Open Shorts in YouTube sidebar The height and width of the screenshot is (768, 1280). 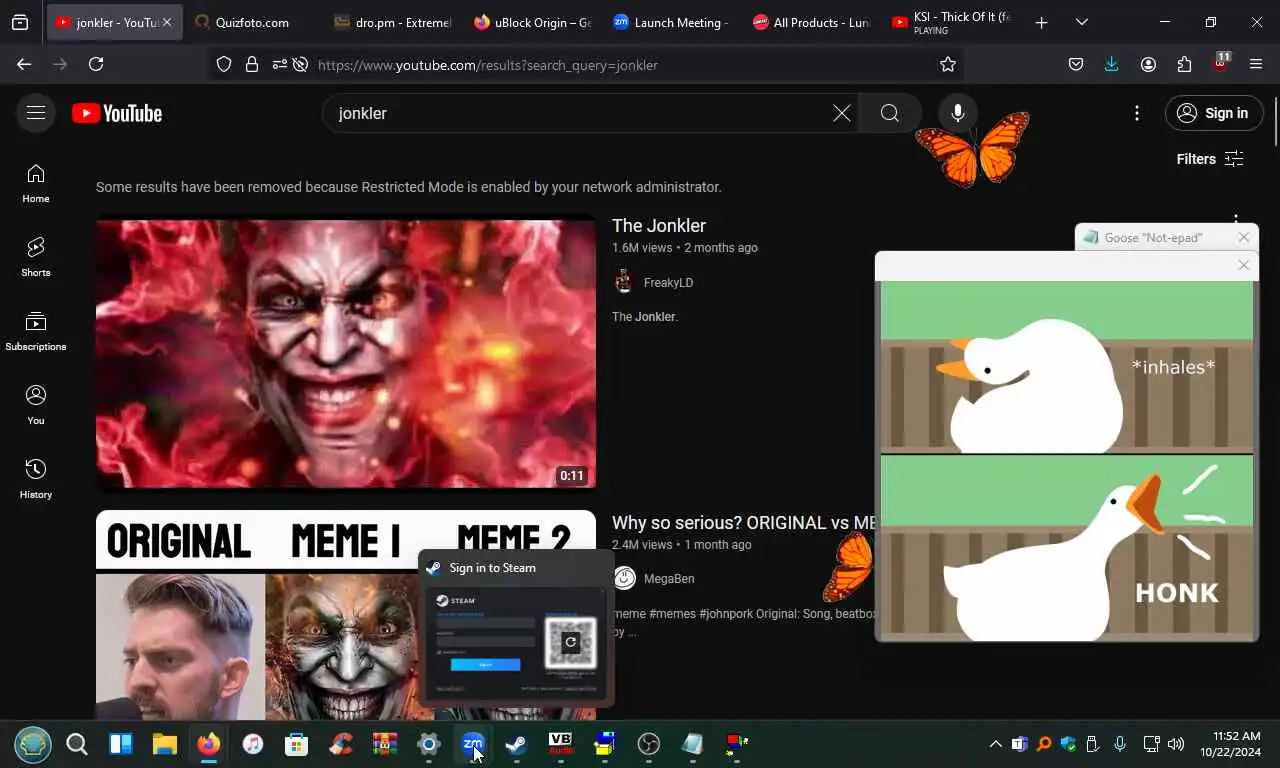point(36,257)
